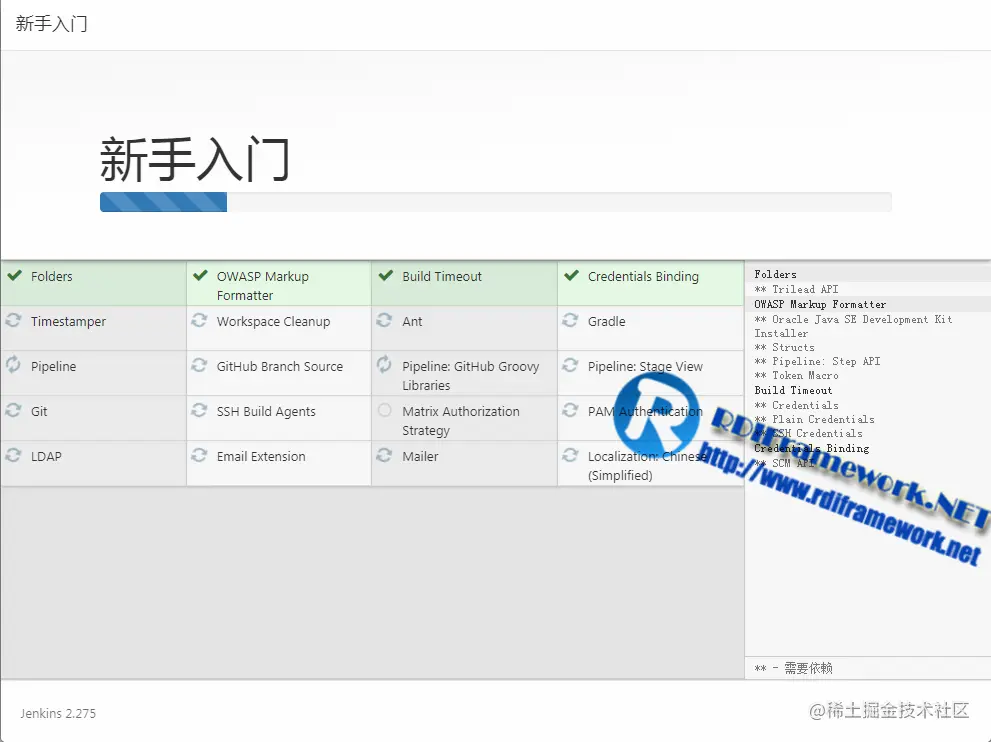Select the GitHub Branch Source label
The width and height of the screenshot is (991, 742).
[x=280, y=366]
